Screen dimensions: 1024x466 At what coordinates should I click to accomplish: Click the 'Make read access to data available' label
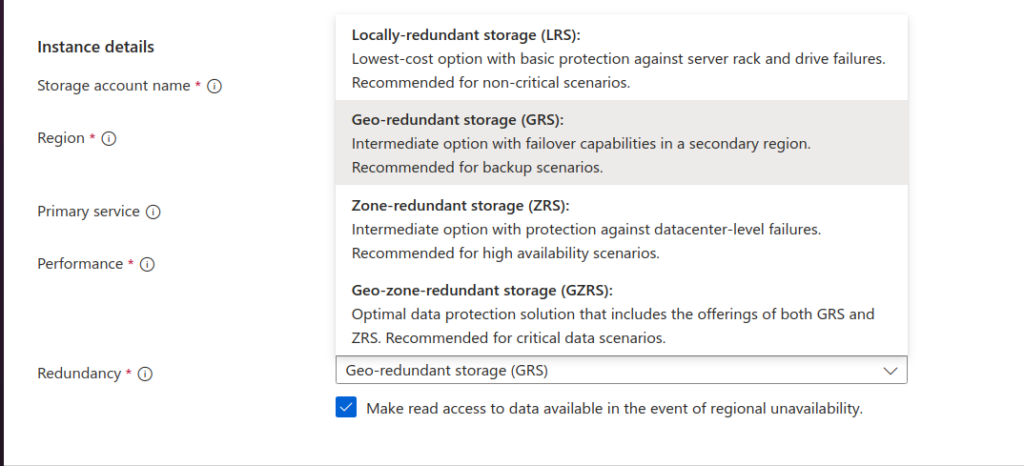click(x=614, y=408)
